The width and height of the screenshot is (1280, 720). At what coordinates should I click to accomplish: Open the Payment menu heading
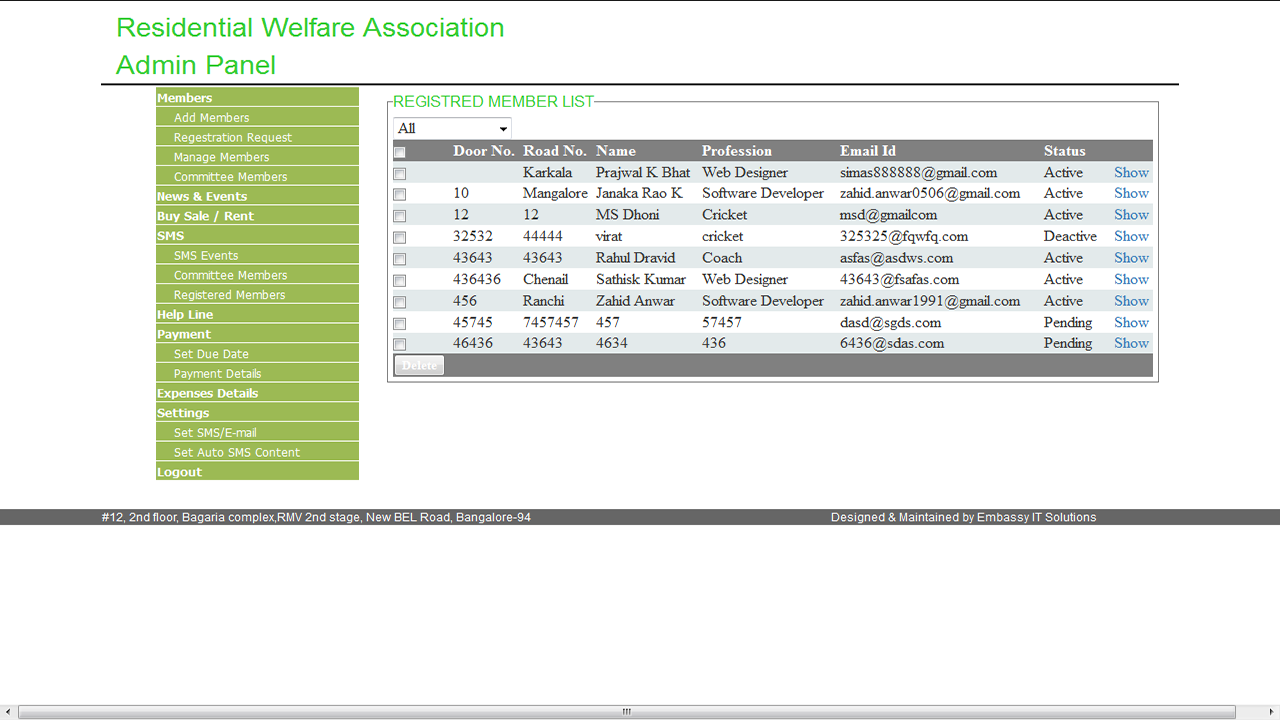pos(257,334)
